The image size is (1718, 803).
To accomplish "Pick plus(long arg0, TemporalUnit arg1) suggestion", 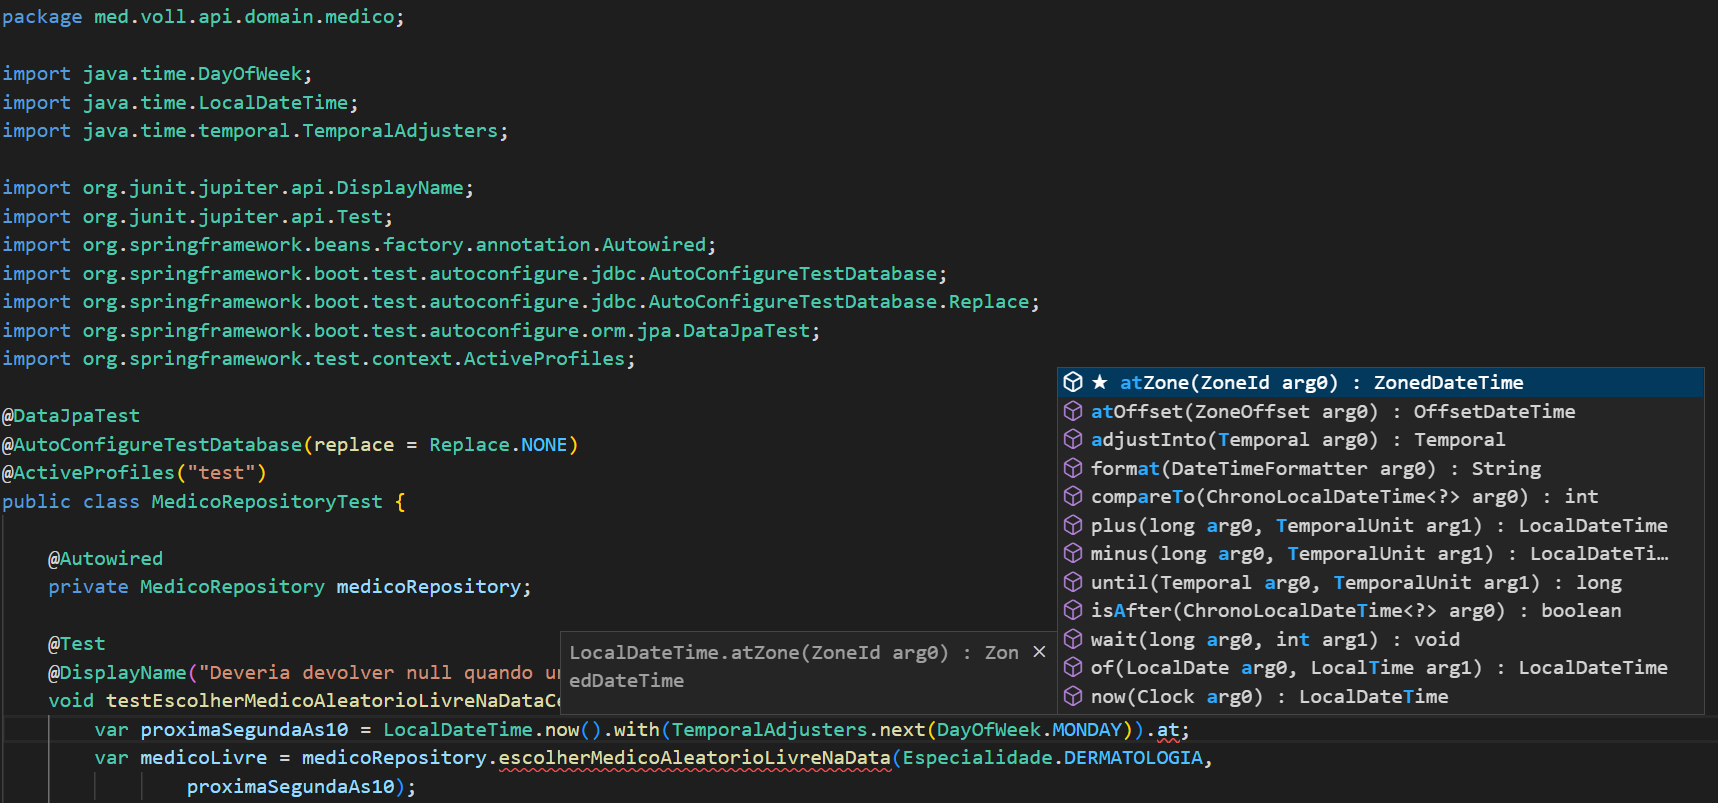I will pyautogui.click(x=1381, y=525).
